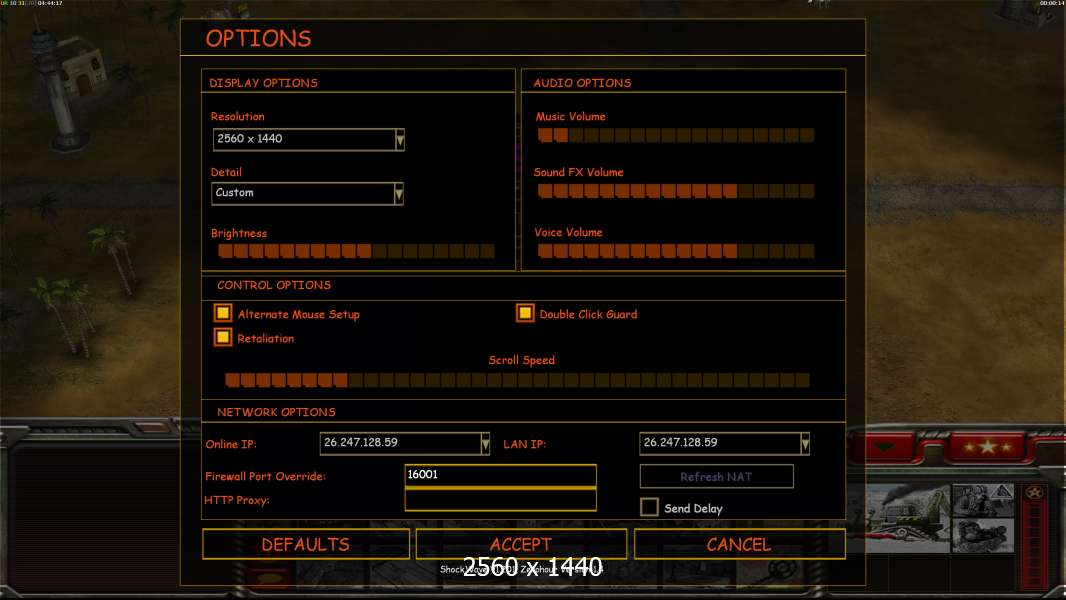Click the DISPLAY OPTIONS section header
1066x600 pixels.
click(x=263, y=83)
